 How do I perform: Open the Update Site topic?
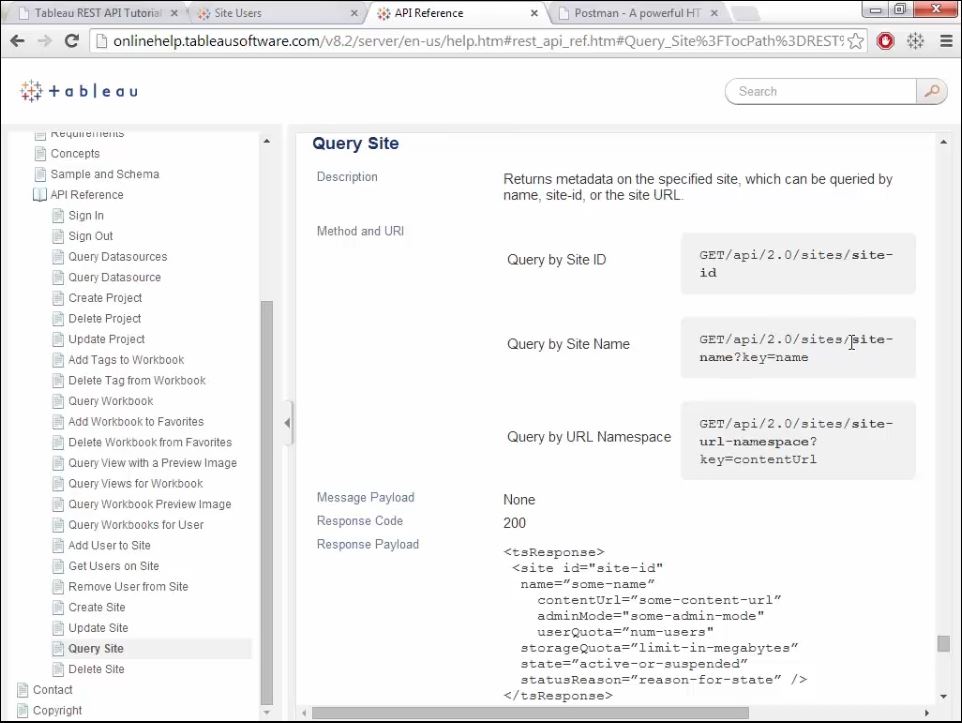(98, 628)
